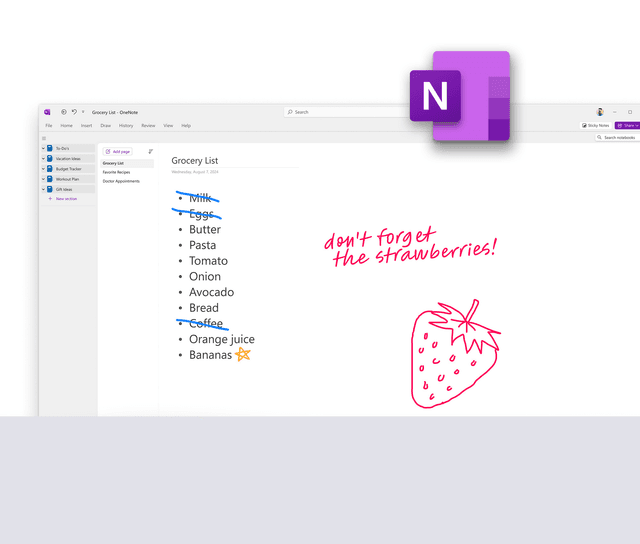Switch to the Draw ribbon tab
The image size is (640, 544).
tap(106, 126)
